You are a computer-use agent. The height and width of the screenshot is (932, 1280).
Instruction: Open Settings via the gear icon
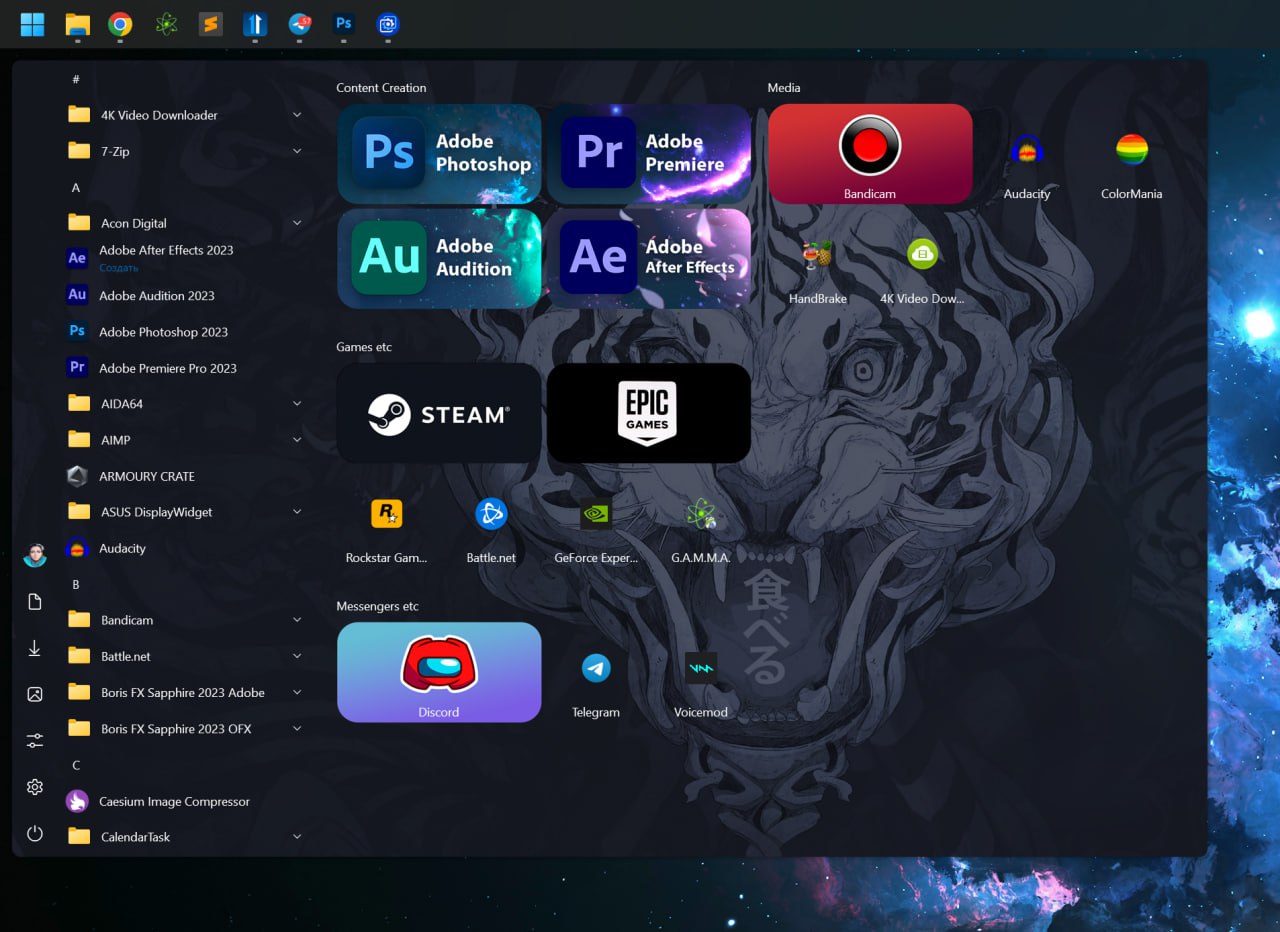coord(35,787)
